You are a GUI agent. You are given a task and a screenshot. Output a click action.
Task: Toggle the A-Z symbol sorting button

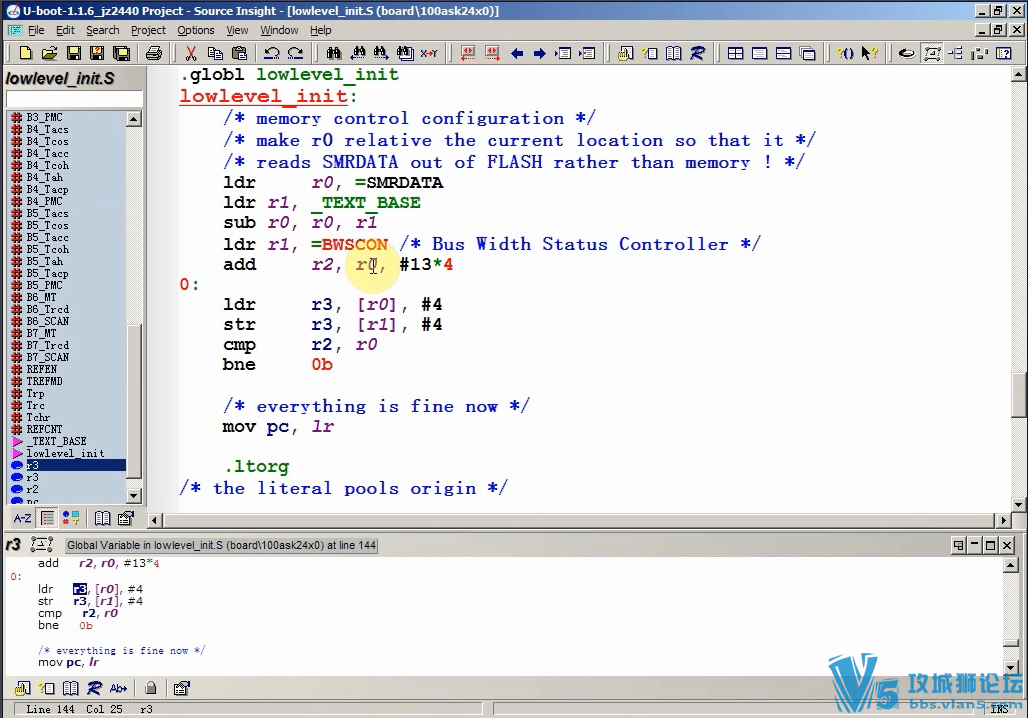[x=22, y=519]
